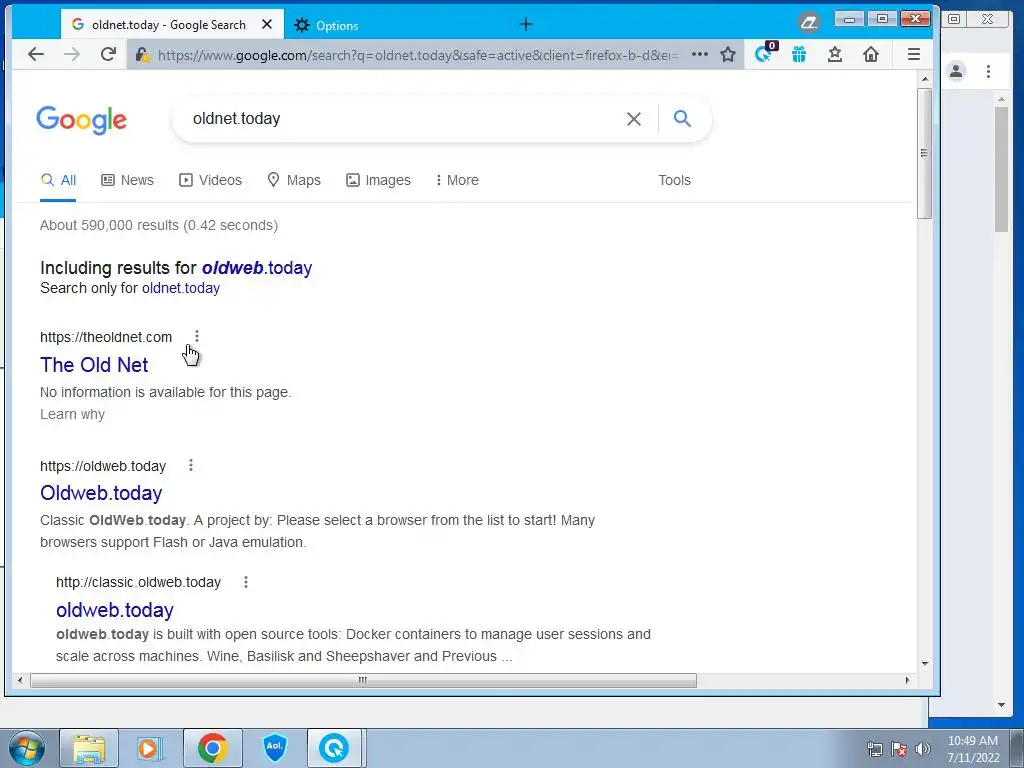Open File Explorer from the taskbar

[x=89, y=748]
